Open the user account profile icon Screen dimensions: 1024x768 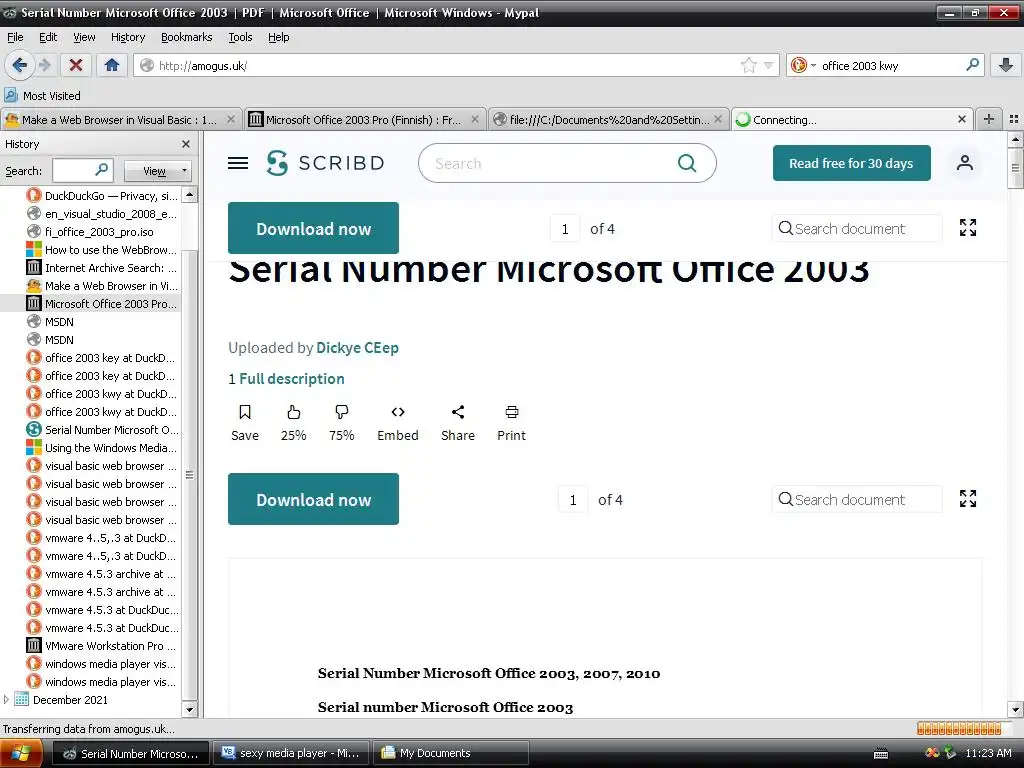965,163
